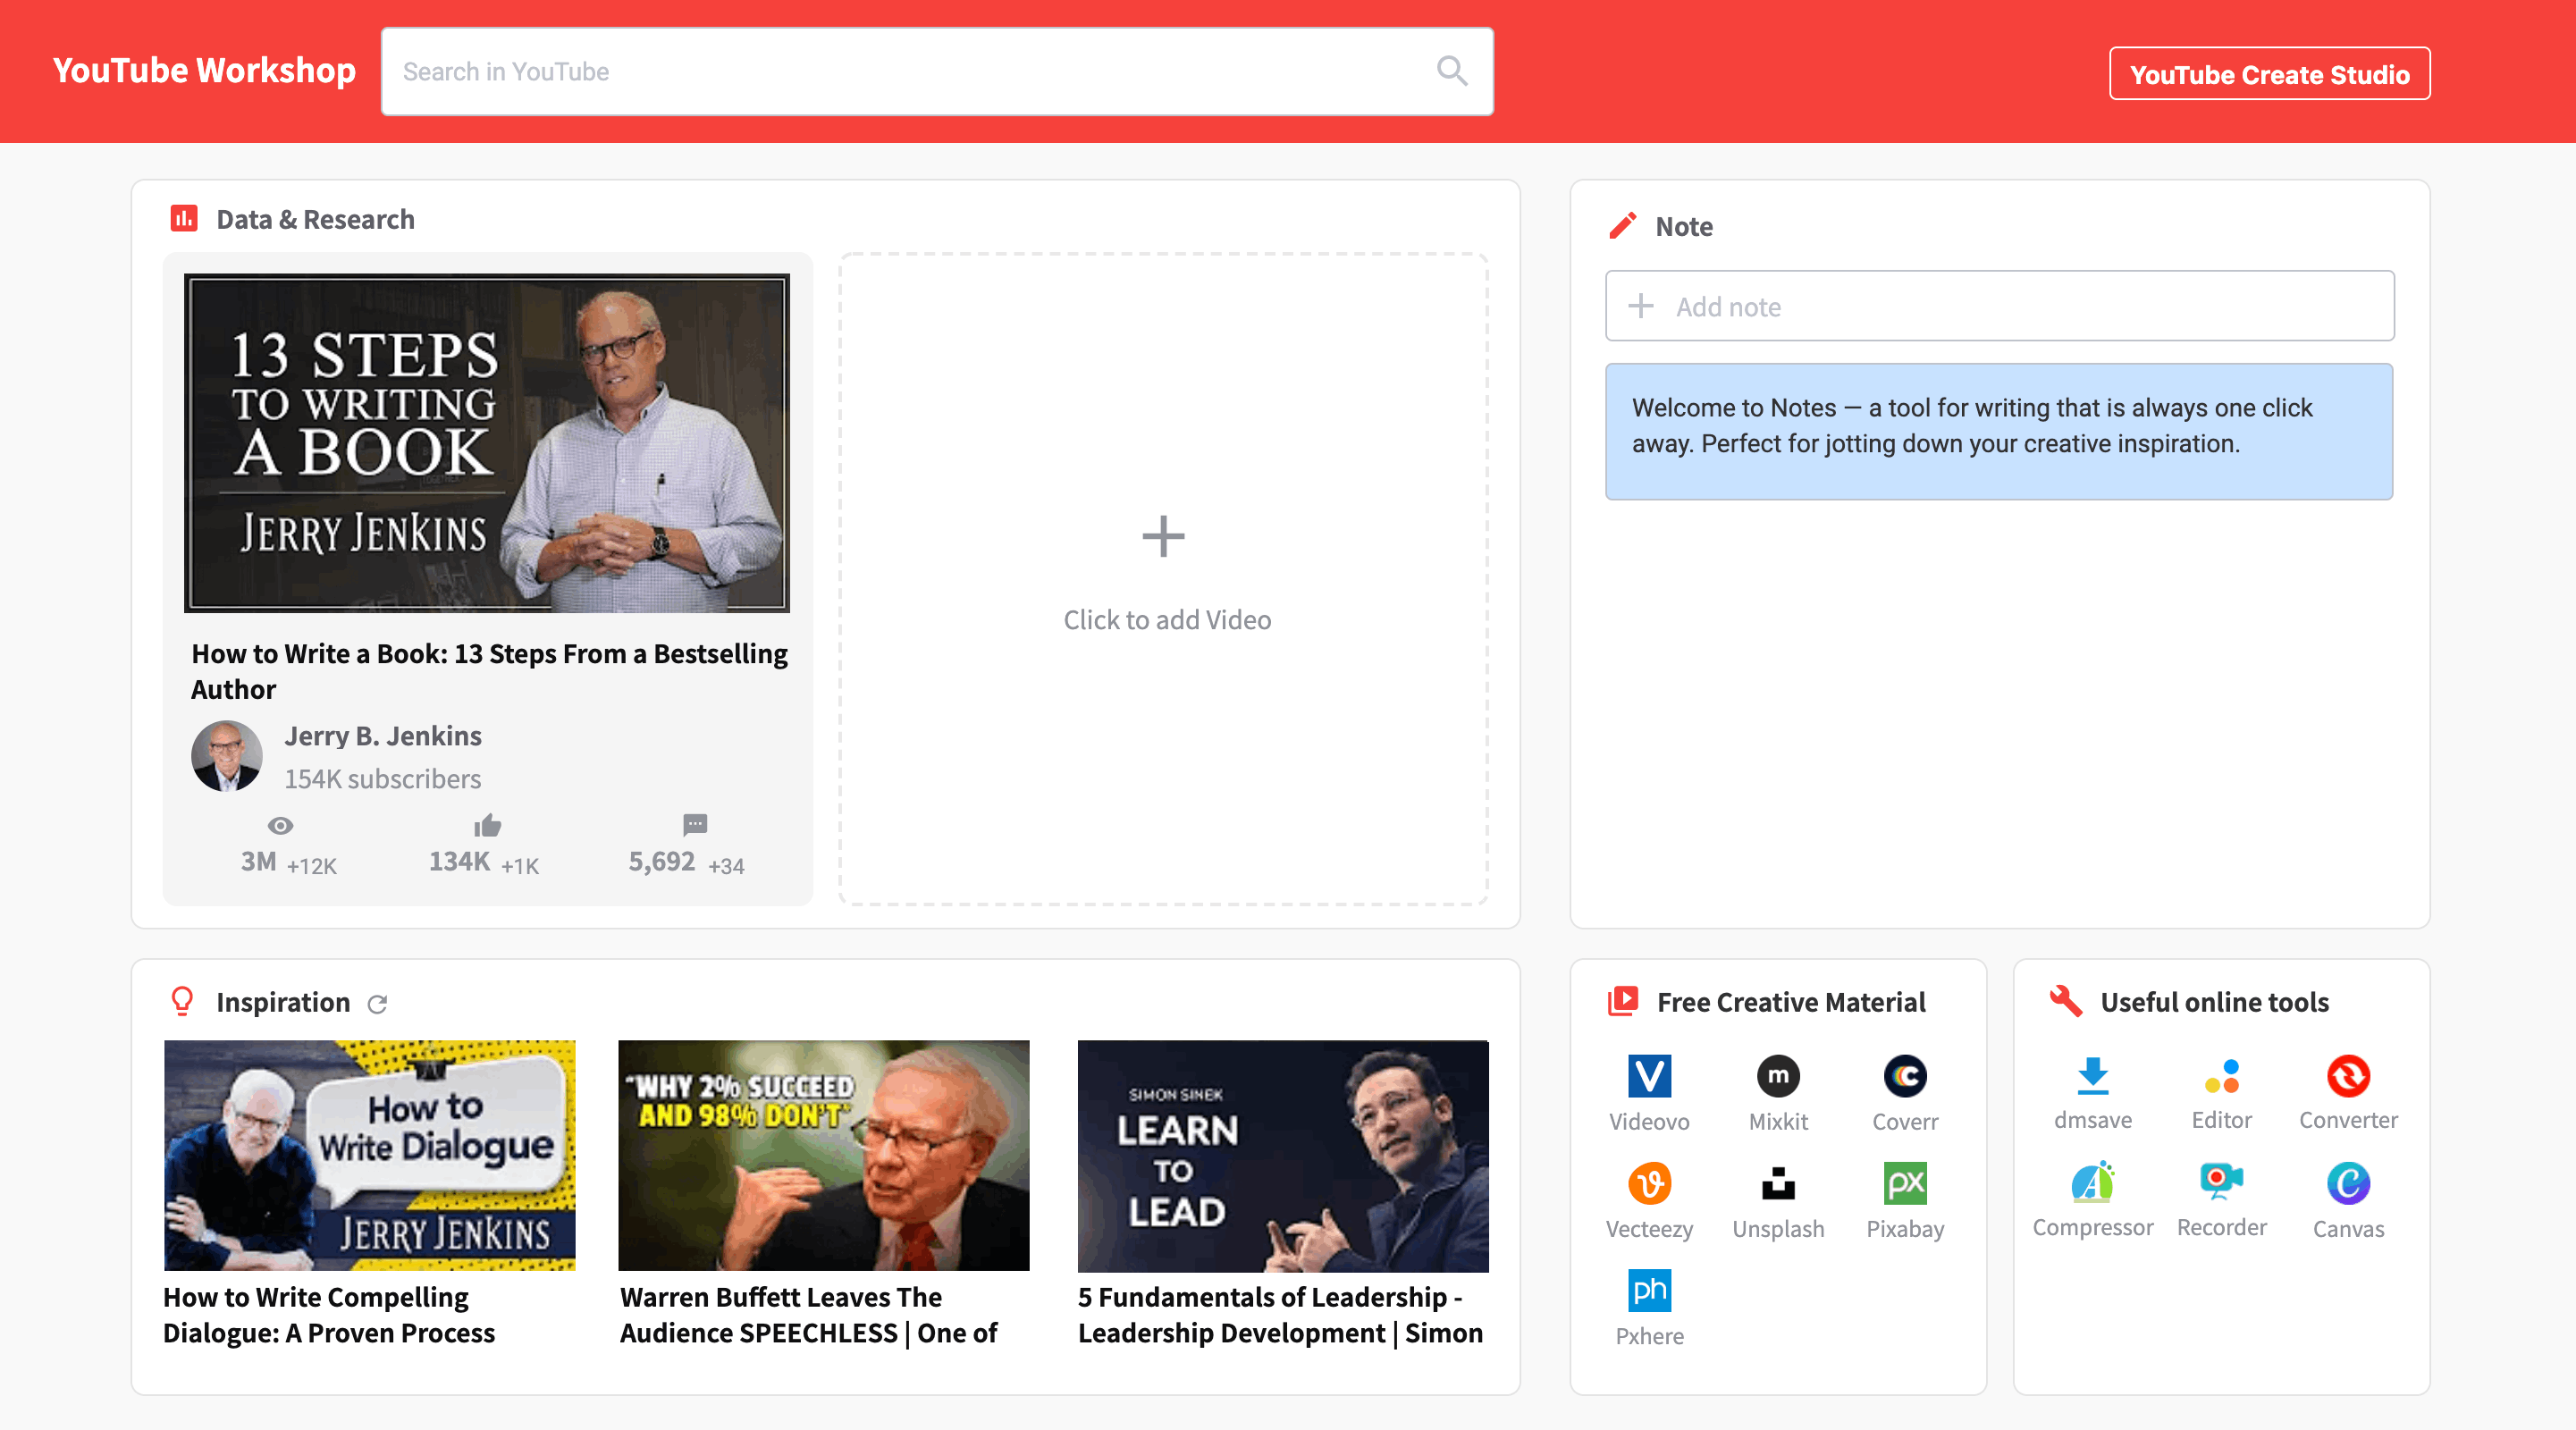This screenshot has width=2576, height=1430.
Task: Open 5 Fundamentals of Leadership title
Action: click(x=1280, y=1314)
